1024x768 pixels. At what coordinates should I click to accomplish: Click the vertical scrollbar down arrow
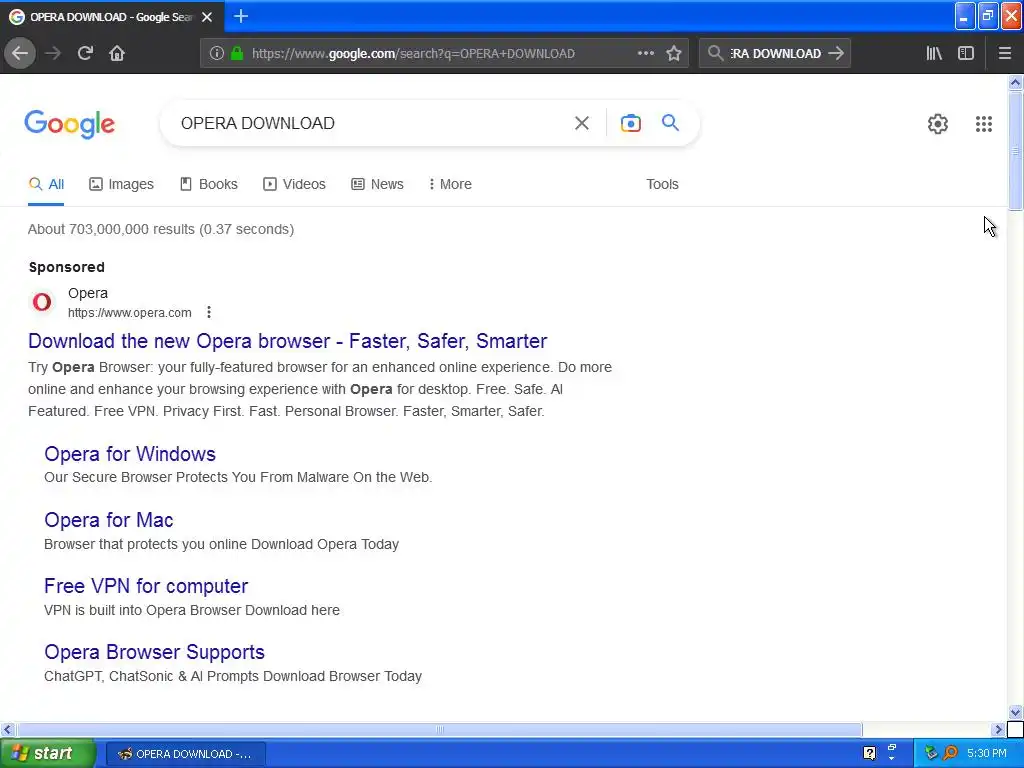pos(1015,712)
